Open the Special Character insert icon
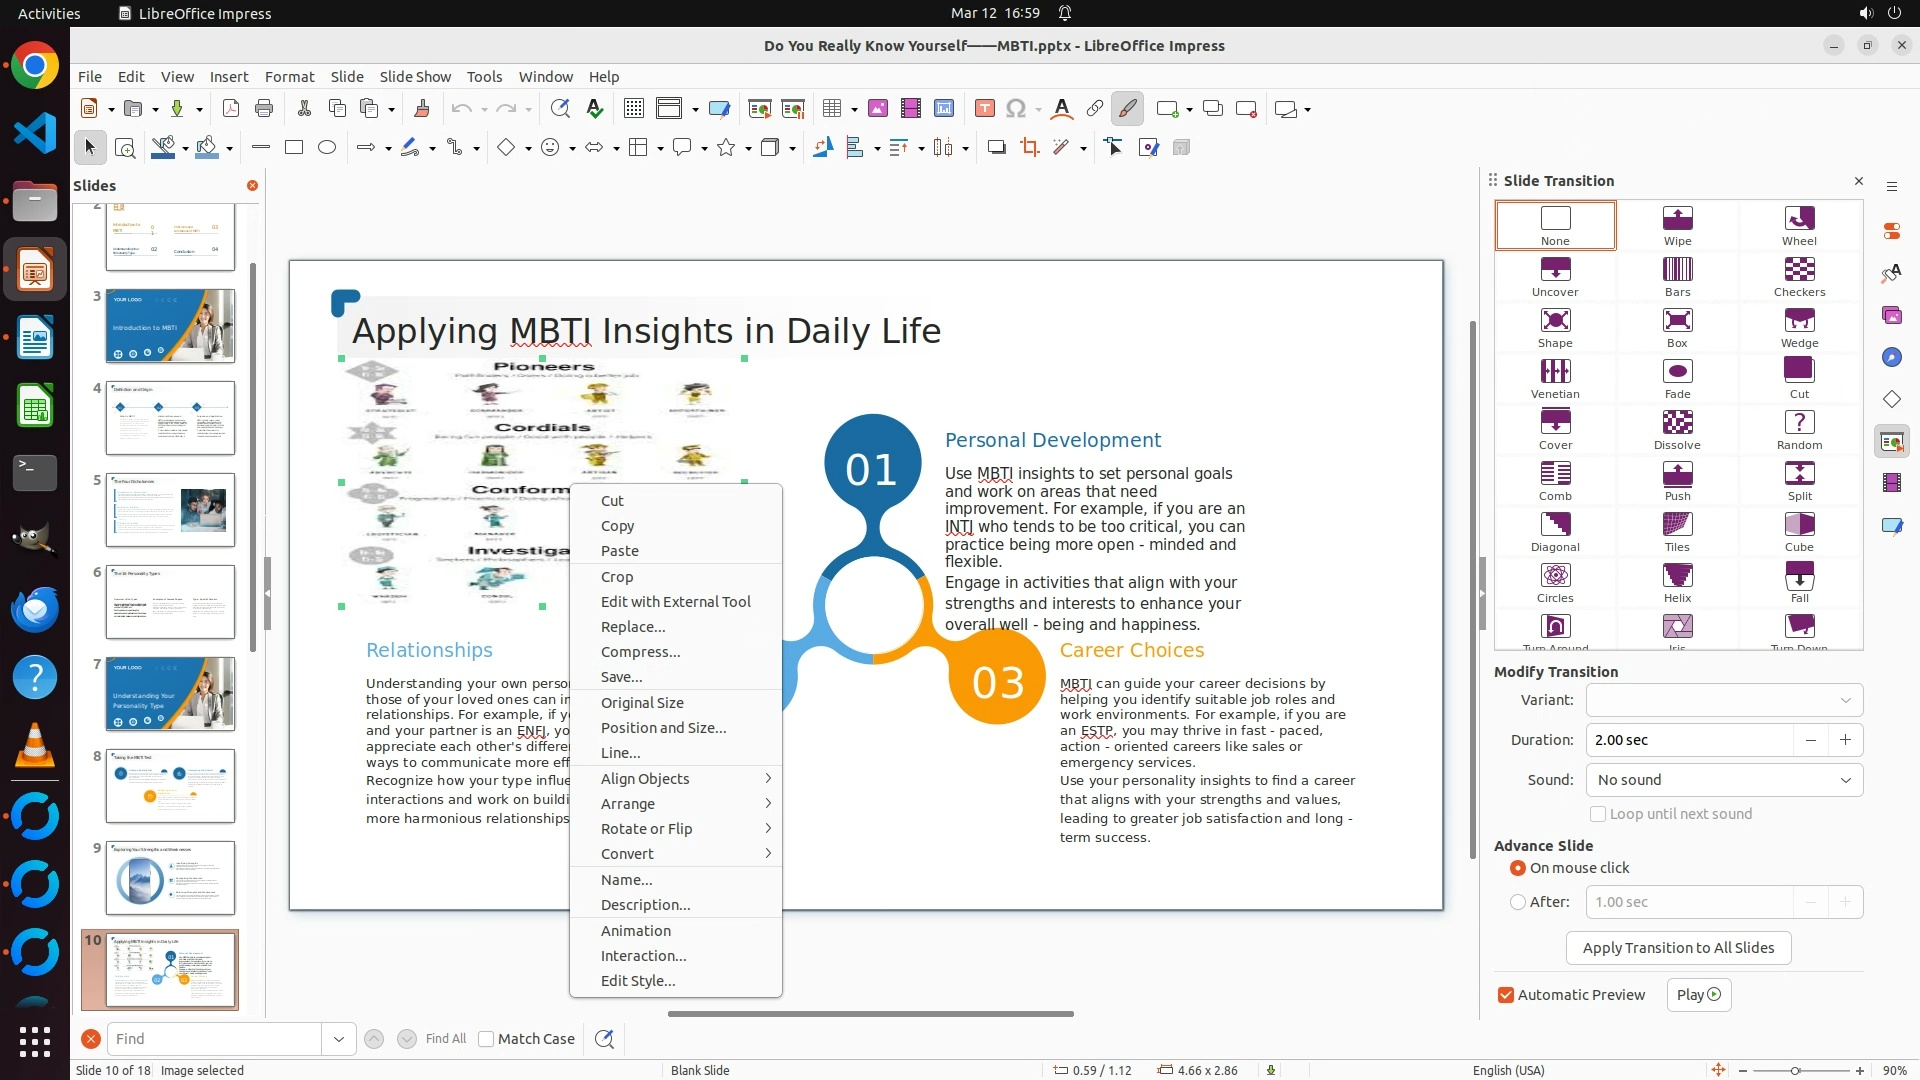 point(1015,109)
